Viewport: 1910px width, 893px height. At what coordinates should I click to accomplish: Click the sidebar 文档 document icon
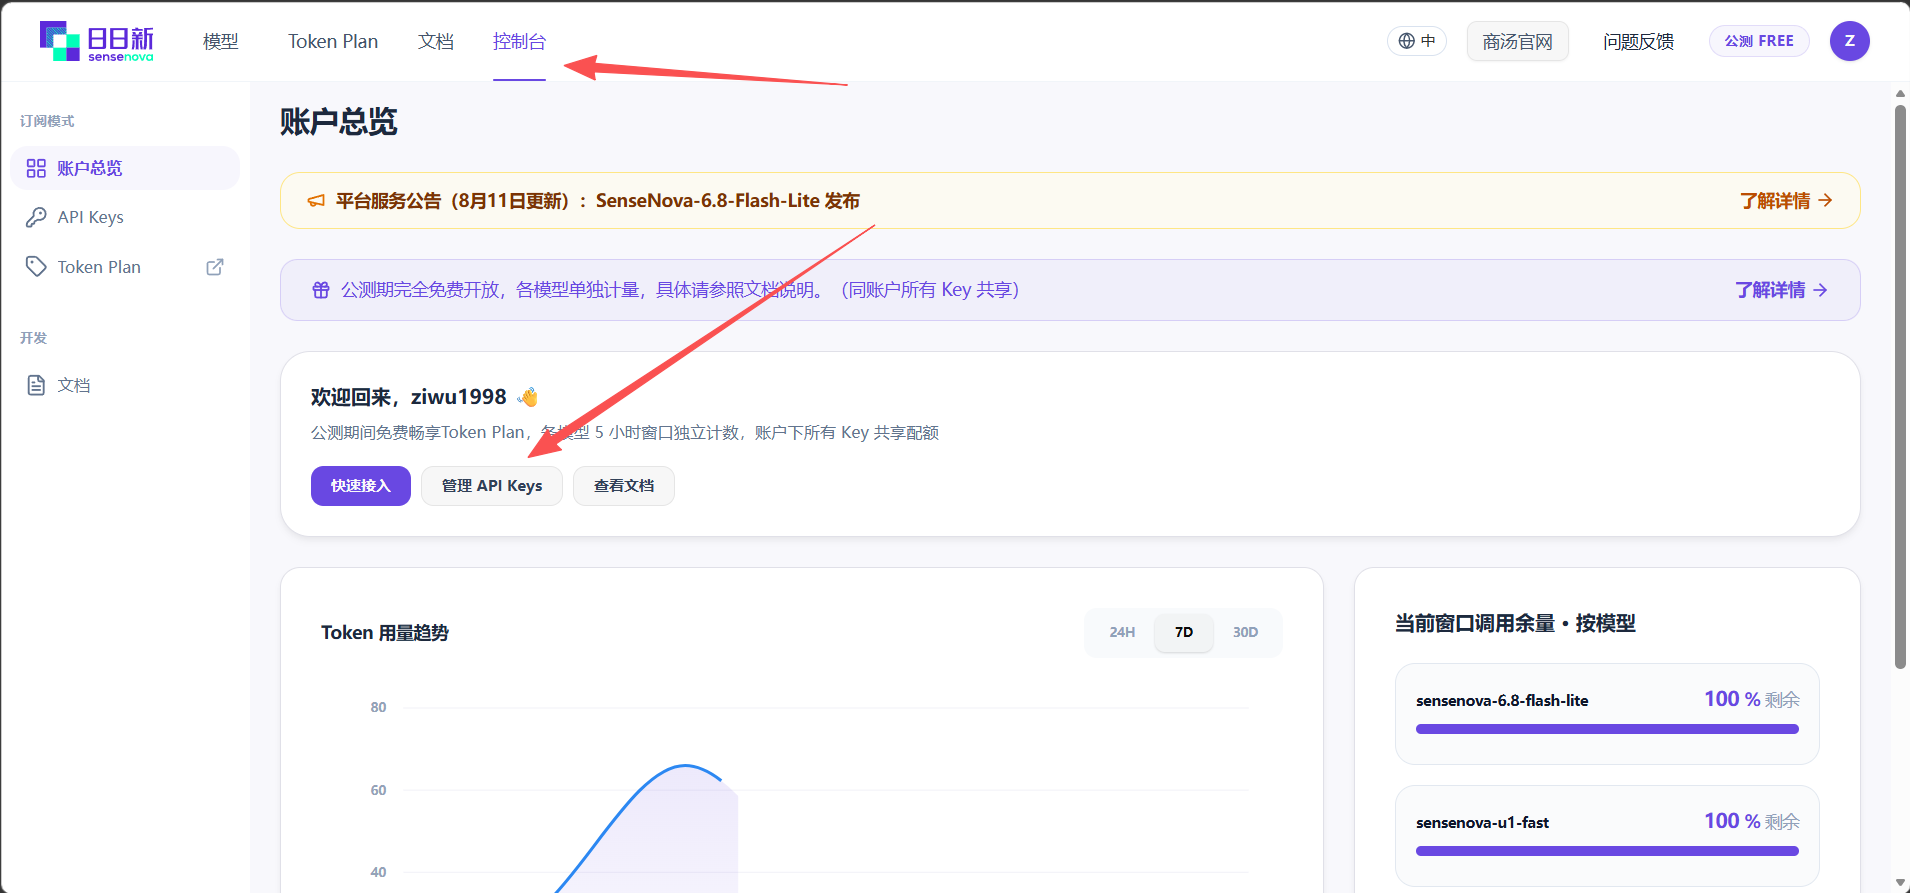pyautogui.click(x=36, y=385)
